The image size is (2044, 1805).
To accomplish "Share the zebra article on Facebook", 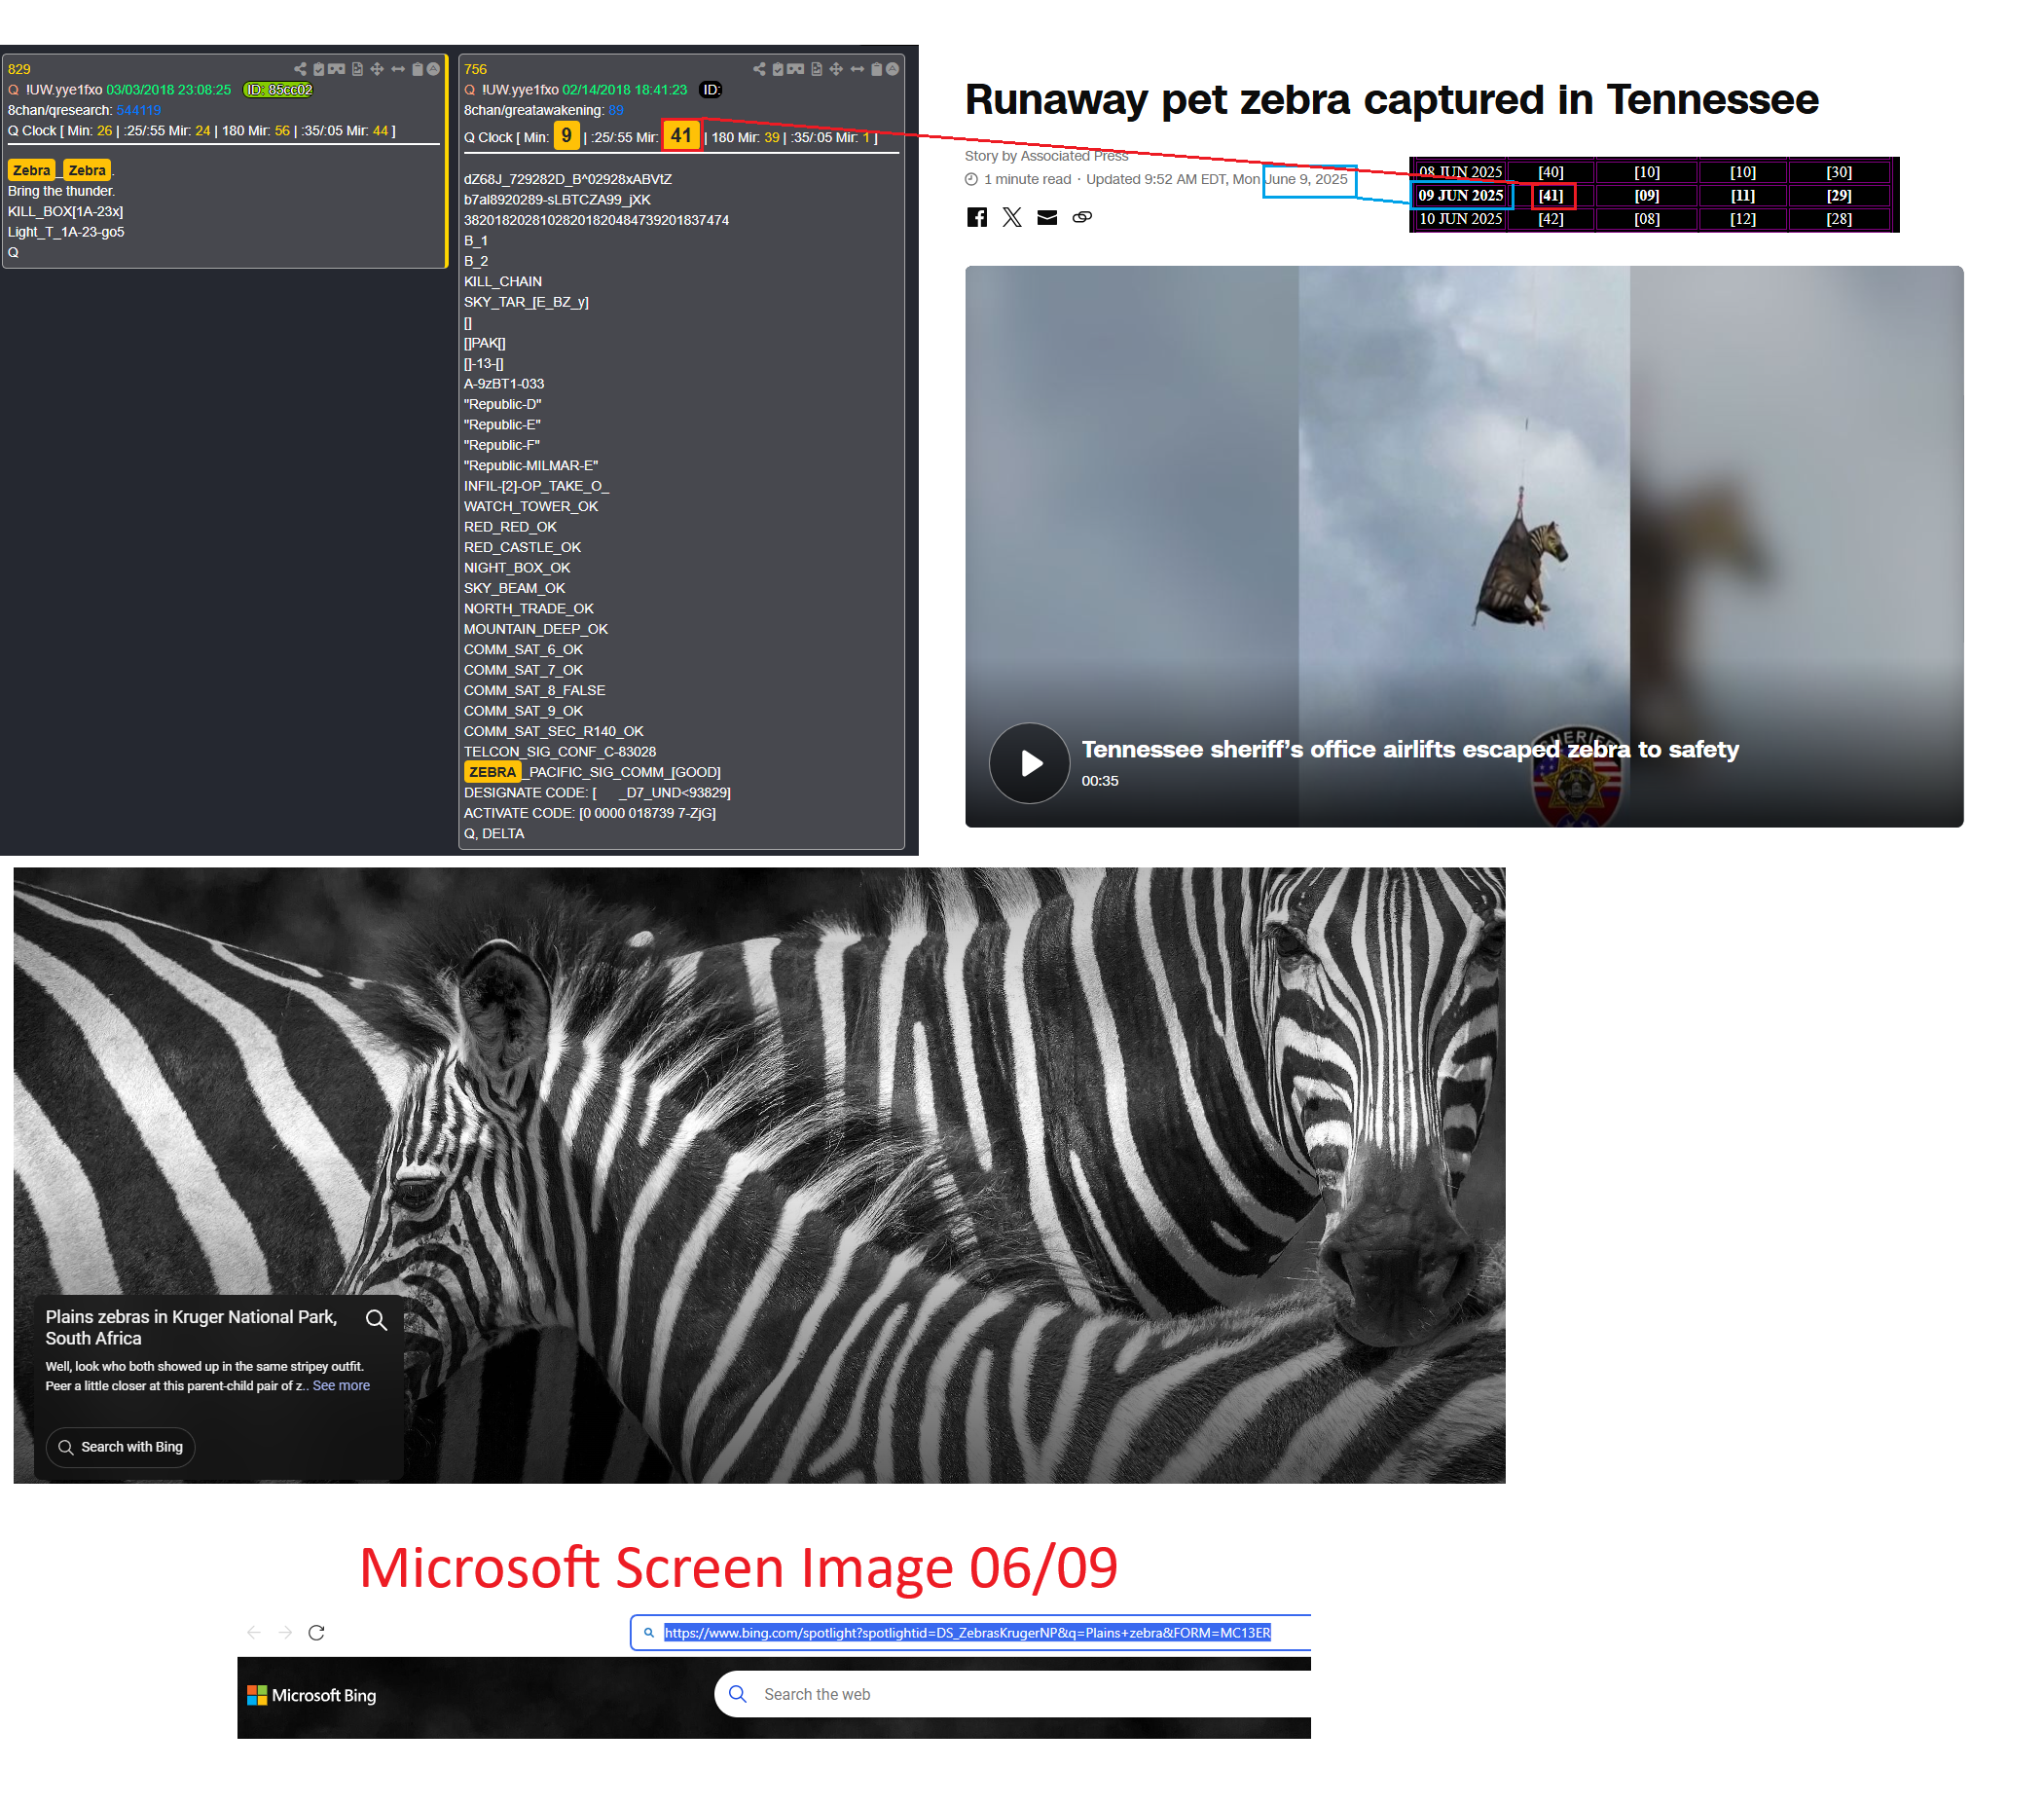I will tap(977, 217).
